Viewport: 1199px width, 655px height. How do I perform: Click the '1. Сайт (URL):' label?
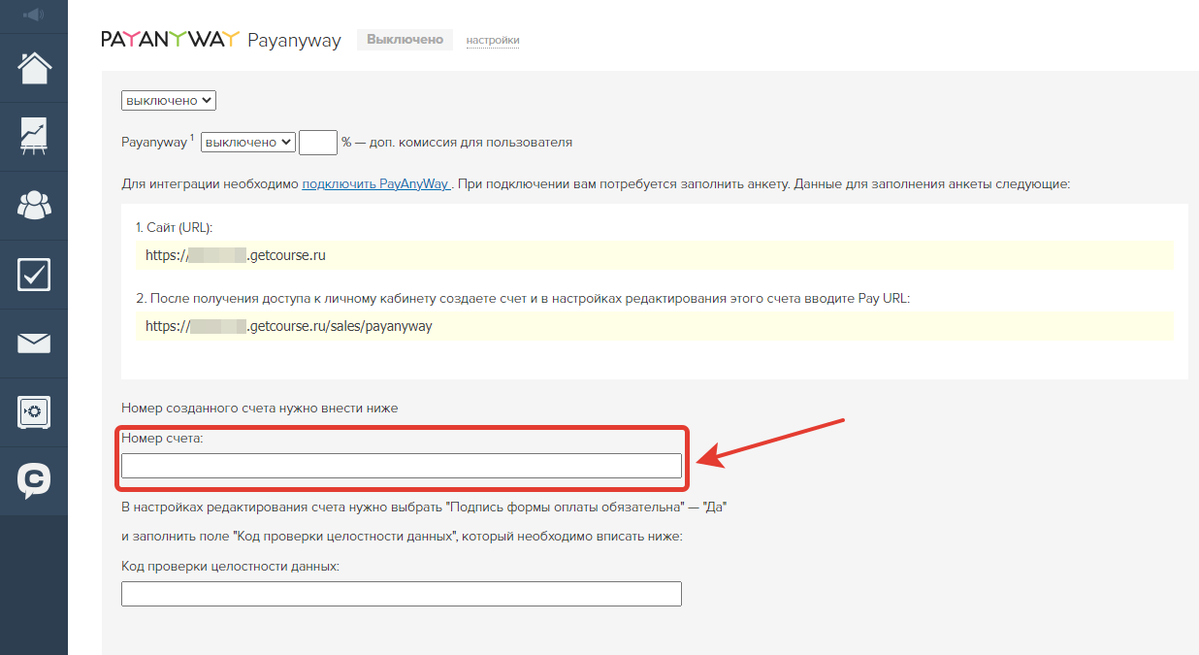[x=174, y=227]
